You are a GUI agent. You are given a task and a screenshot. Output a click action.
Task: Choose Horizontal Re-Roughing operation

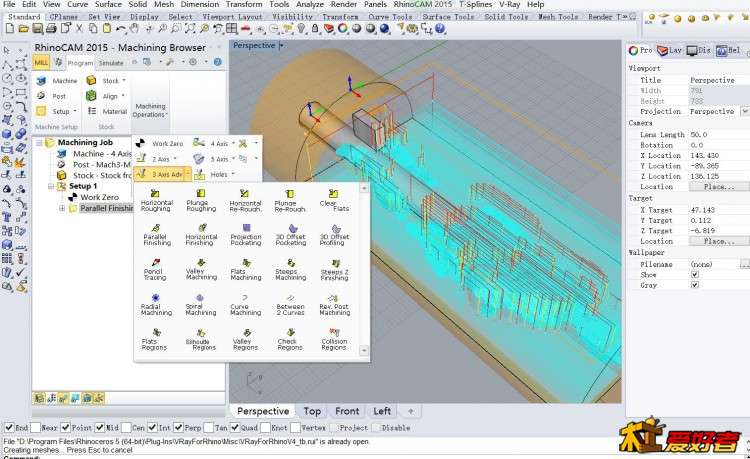[x=245, y=200]
